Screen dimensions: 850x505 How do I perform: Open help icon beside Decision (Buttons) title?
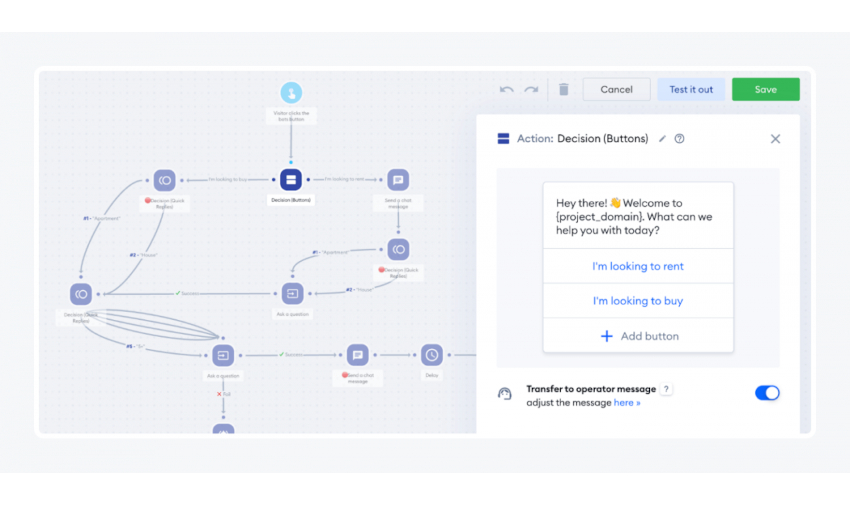[x=680, y=139]
